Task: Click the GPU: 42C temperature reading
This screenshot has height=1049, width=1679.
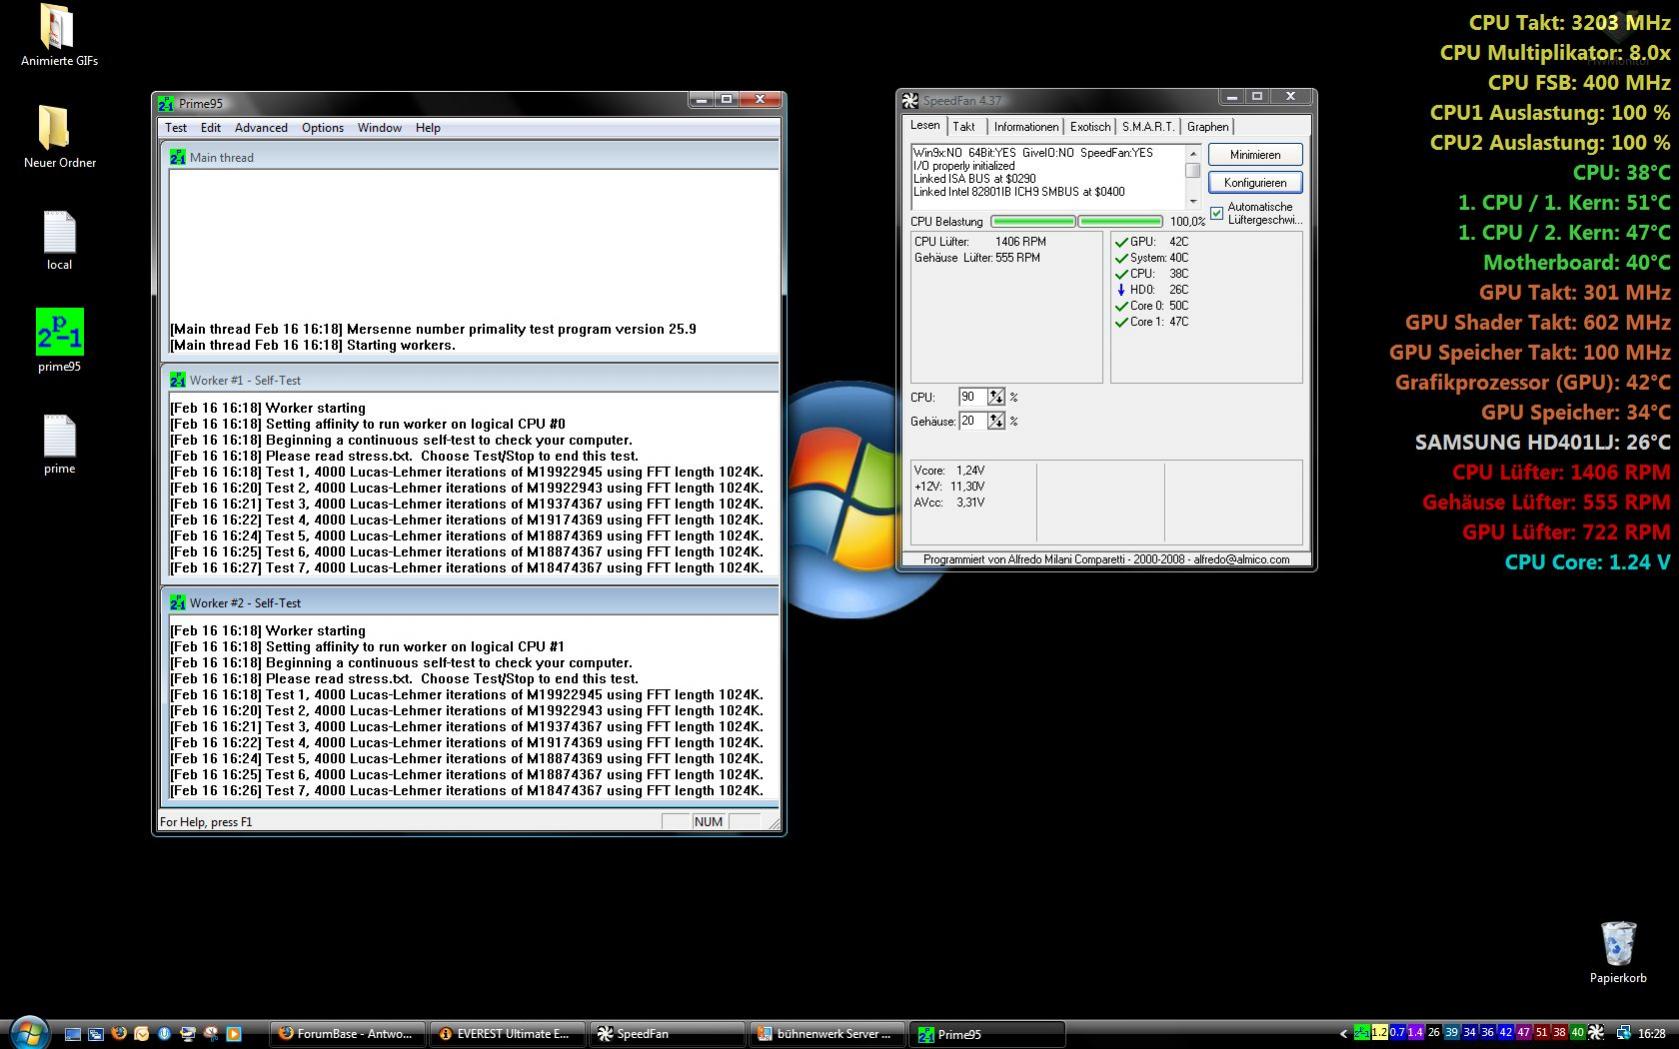Action: [x=1152, y=242]
